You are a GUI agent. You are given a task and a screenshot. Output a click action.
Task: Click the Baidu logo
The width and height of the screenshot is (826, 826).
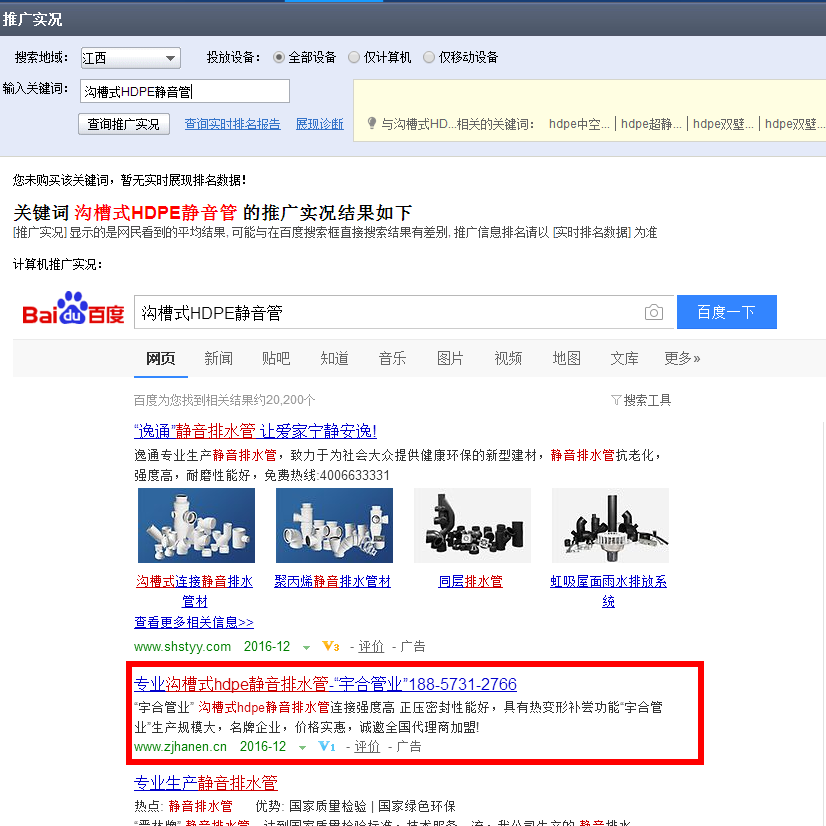[x=73, y=308]
